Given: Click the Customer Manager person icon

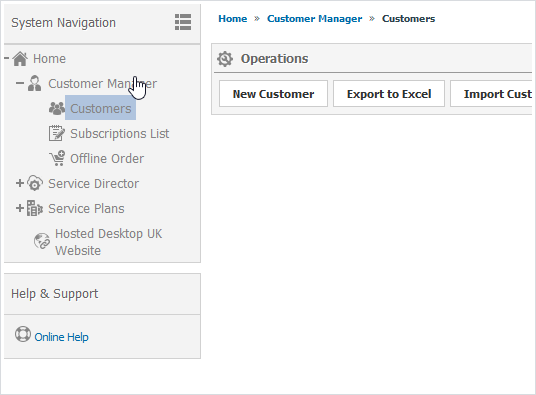Looking at the screenshot, I should point(35,84).
